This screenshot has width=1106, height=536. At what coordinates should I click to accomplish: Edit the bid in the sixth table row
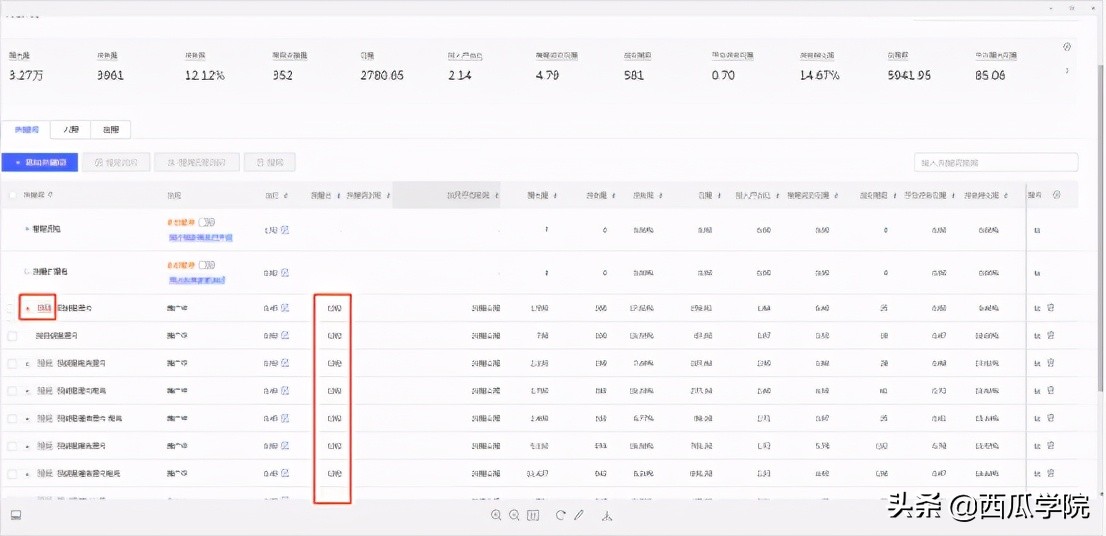tap(285, 391)
